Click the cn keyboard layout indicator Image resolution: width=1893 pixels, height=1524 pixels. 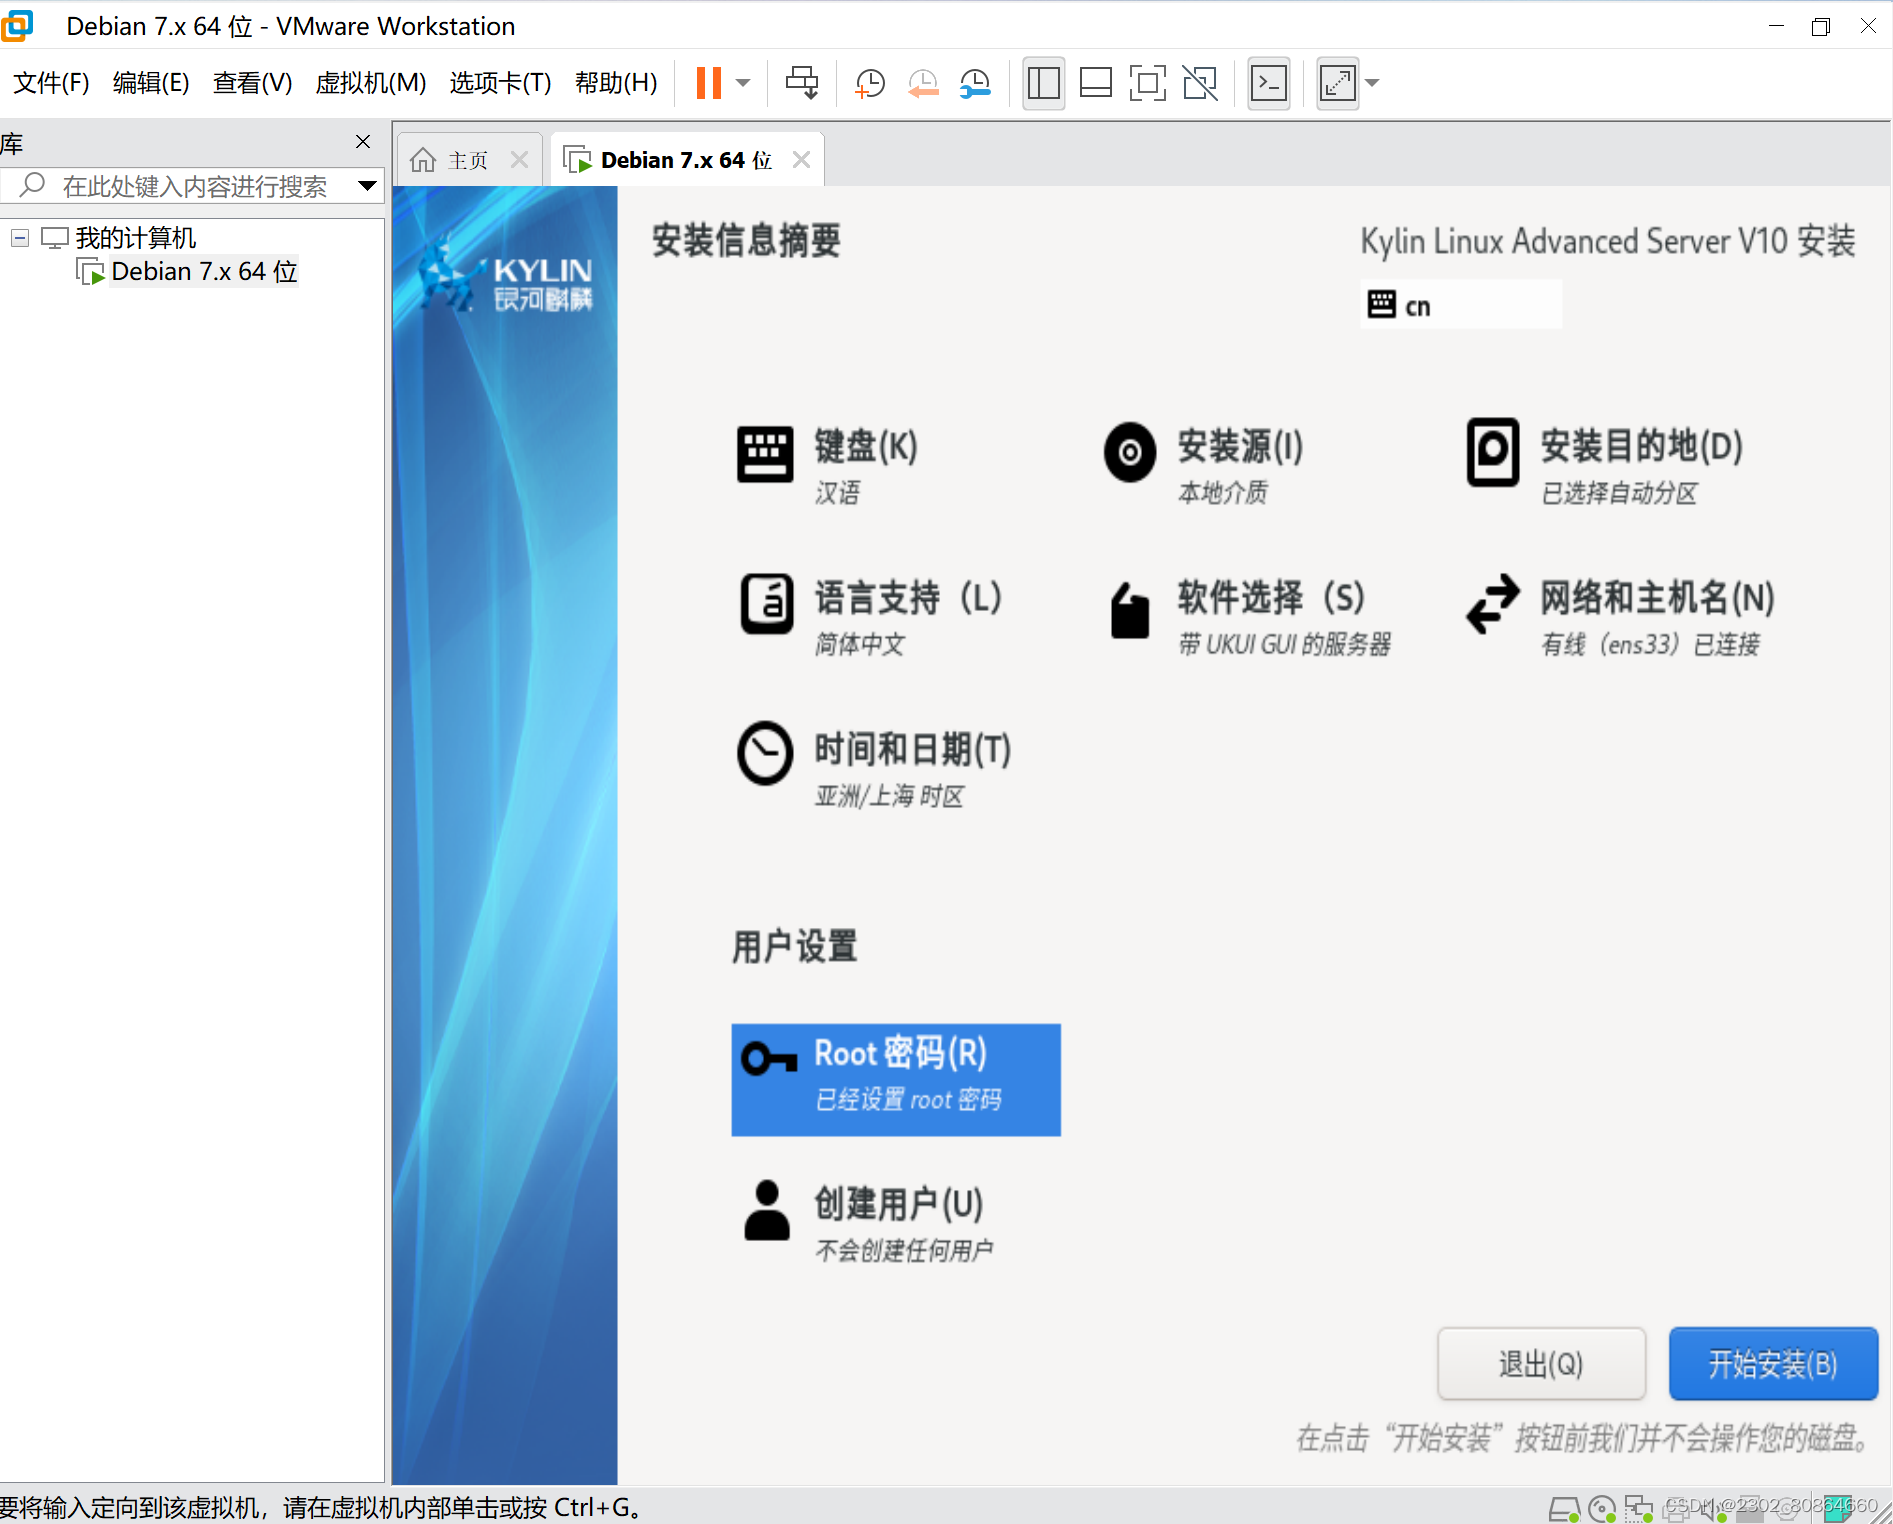coord(1460,305)
